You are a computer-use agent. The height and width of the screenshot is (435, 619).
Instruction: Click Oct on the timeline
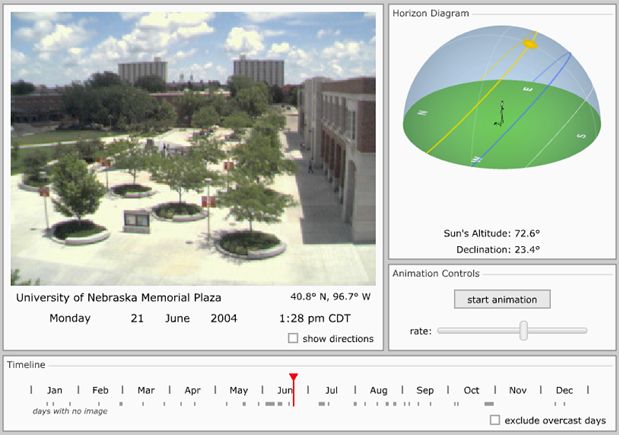click(472, 390)
